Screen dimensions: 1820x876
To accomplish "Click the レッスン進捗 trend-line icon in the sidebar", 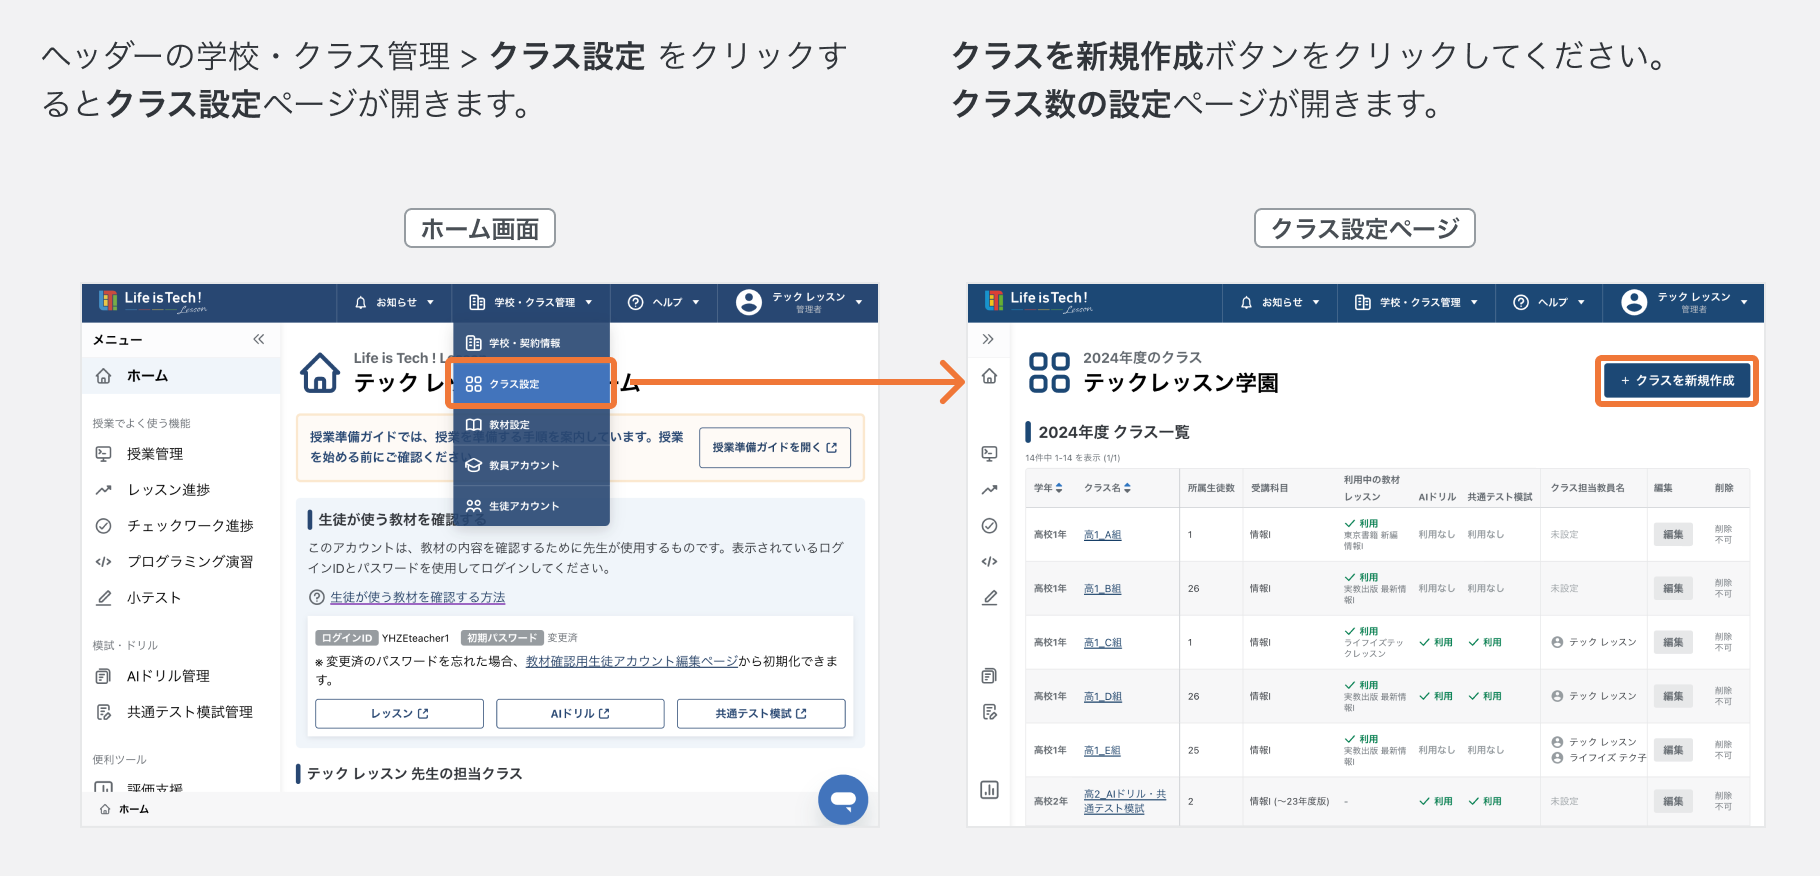I will (x=103, y=490).
